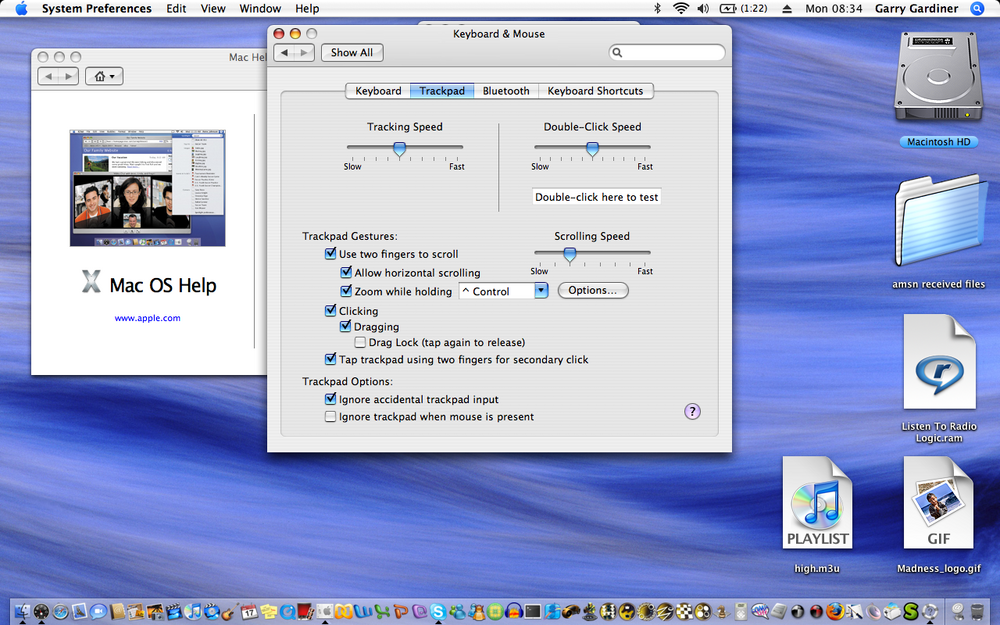1000x625 pixels.
Task: Click the zoom Options… button
Action: tap(592, 290)
